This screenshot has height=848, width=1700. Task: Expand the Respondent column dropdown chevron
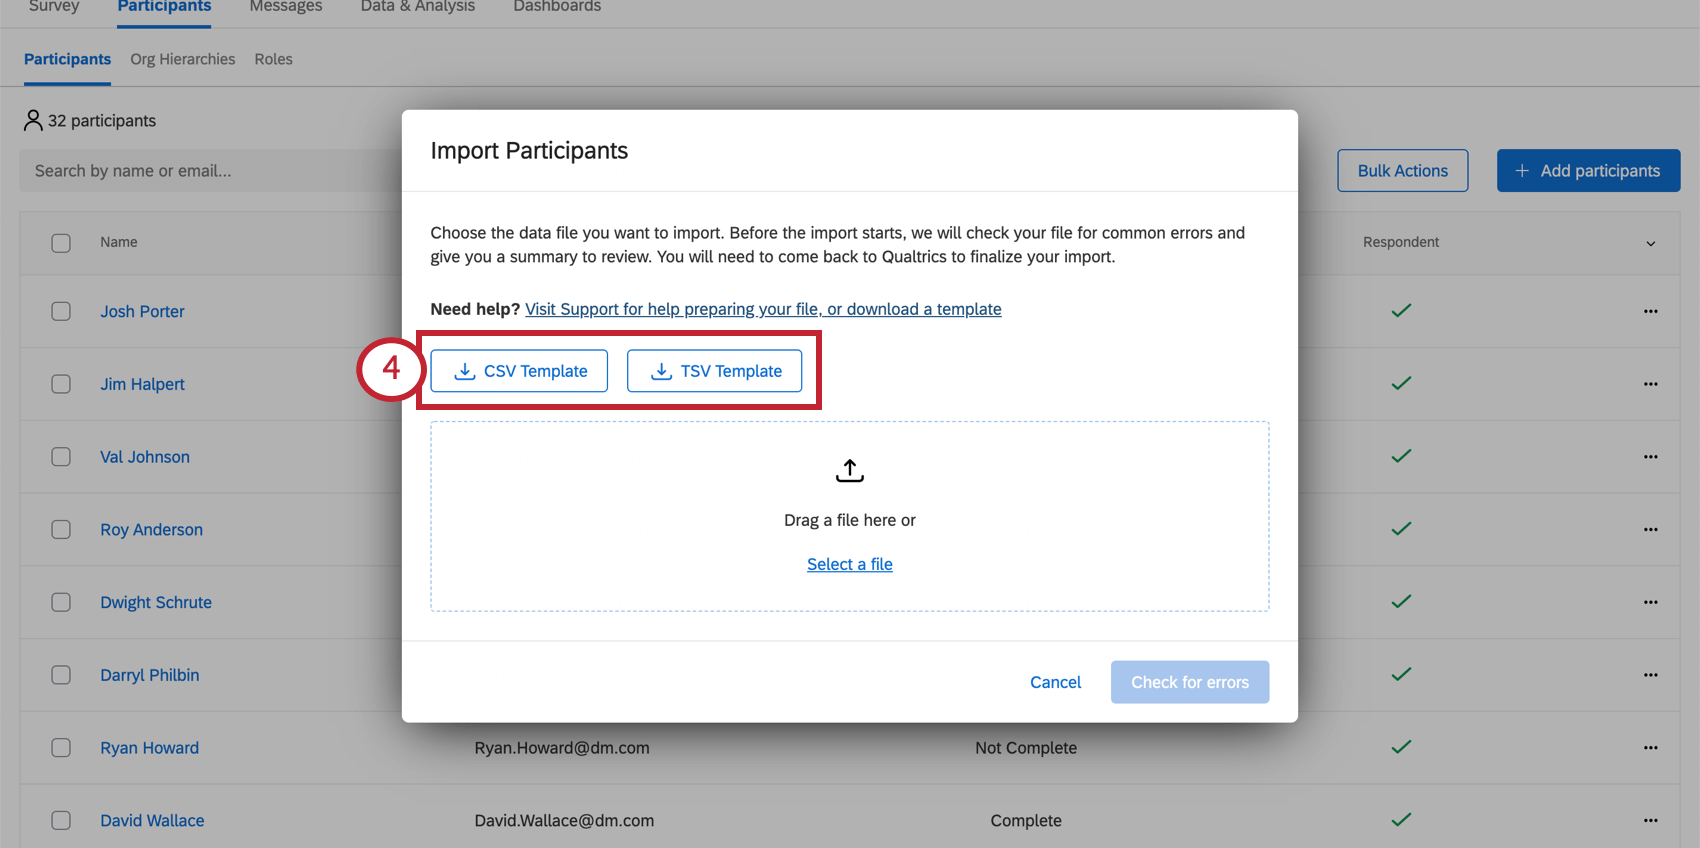click(1650, 243)
